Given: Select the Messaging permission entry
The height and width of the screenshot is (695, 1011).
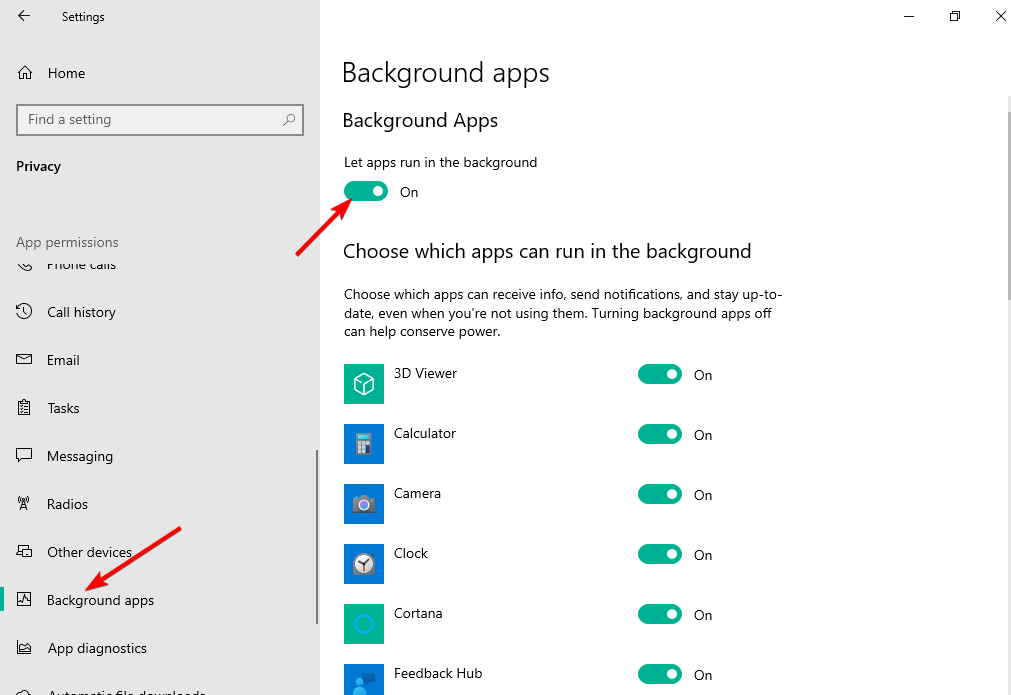Looking at the screenshot, I should pos(78,456).
